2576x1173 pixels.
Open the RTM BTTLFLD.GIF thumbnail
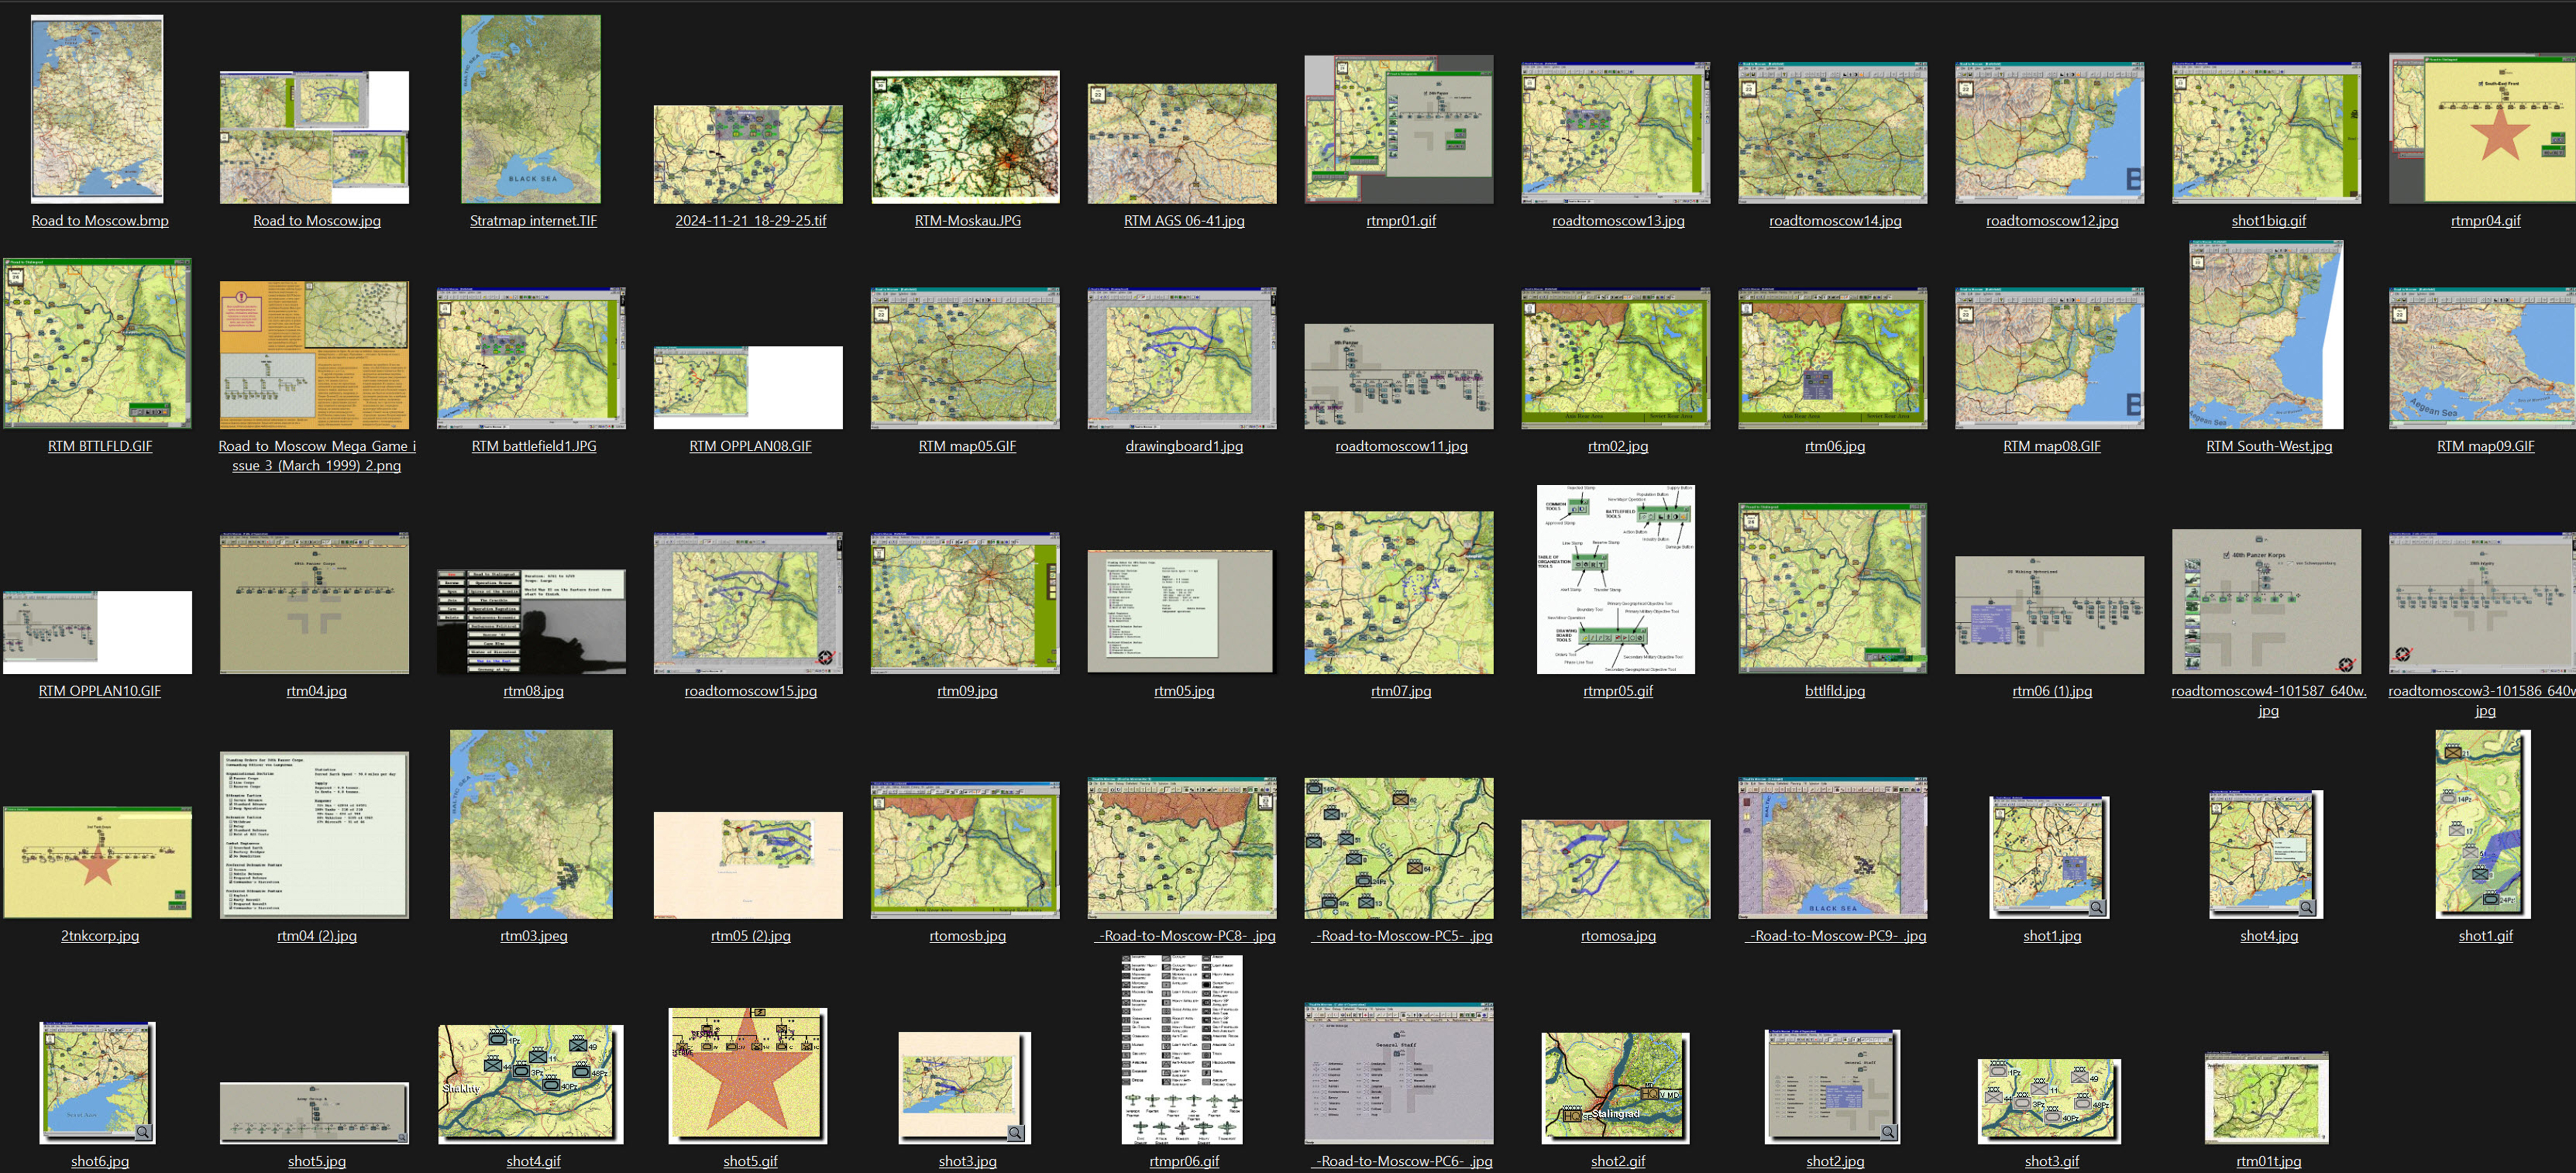point(97,343)
